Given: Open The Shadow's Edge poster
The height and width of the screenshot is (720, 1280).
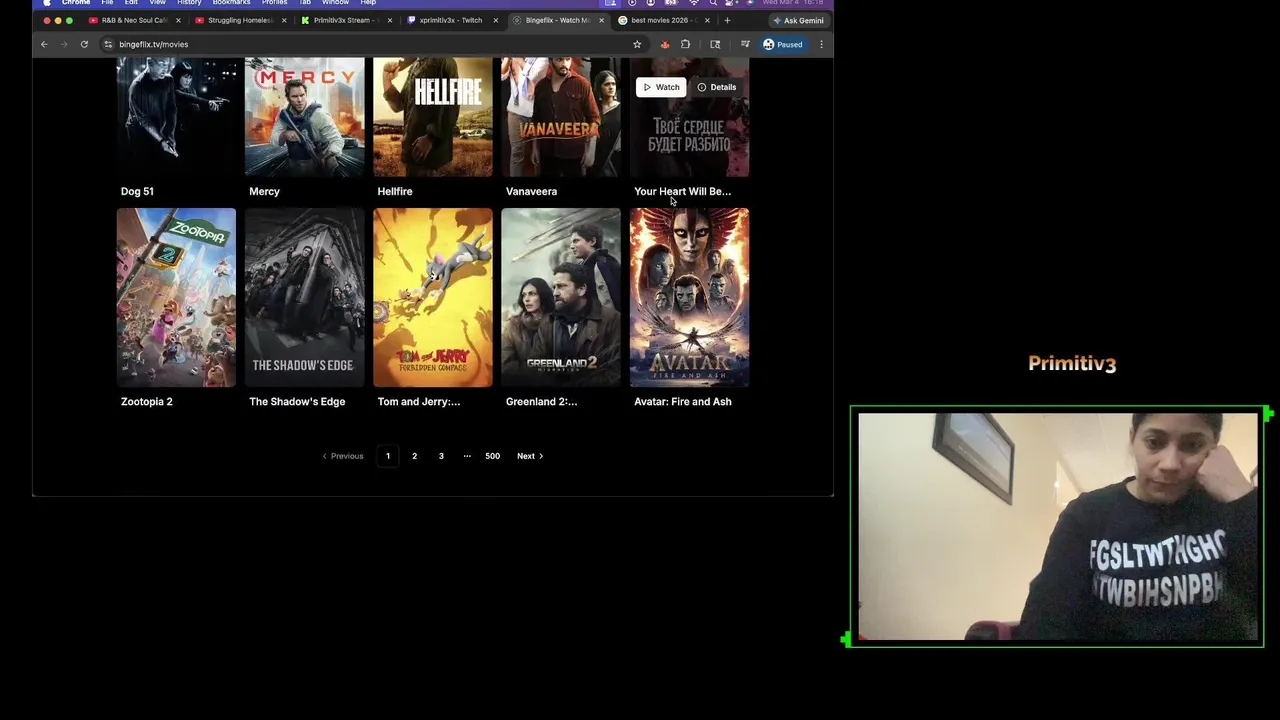Looking at the screenshot, I should point(305,297).
